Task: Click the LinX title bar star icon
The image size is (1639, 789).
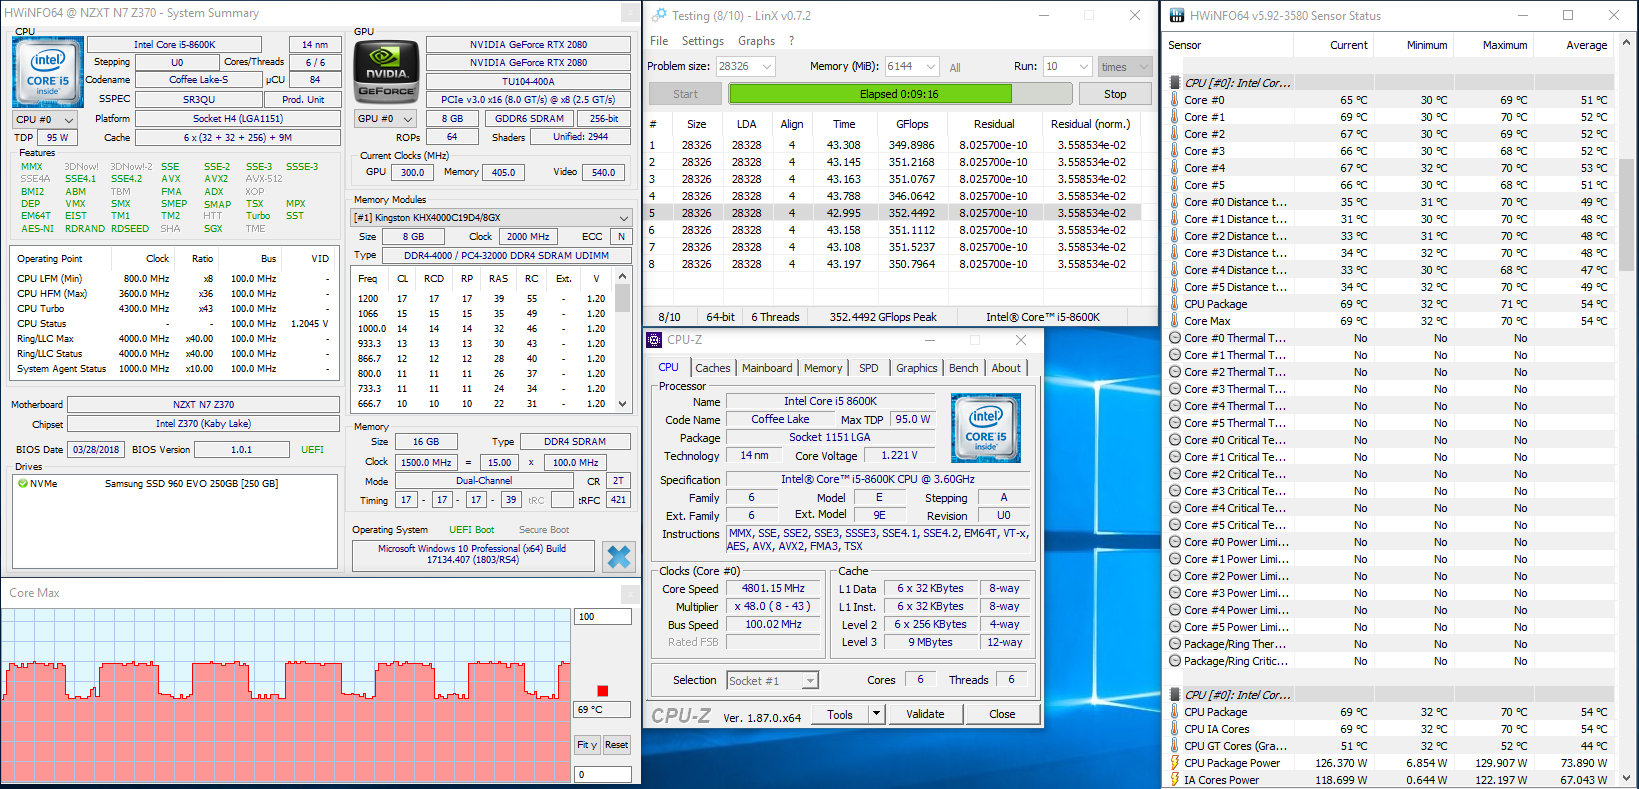Action: 659,15
